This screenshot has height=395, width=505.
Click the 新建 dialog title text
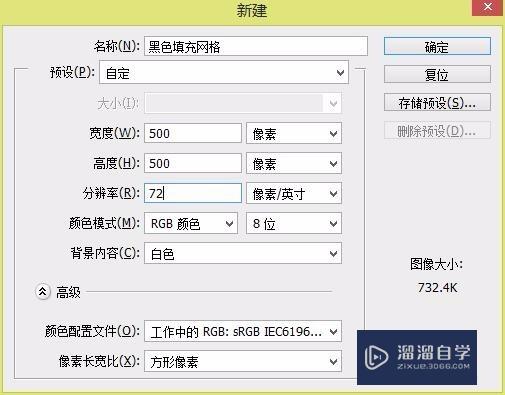[252, 10]
